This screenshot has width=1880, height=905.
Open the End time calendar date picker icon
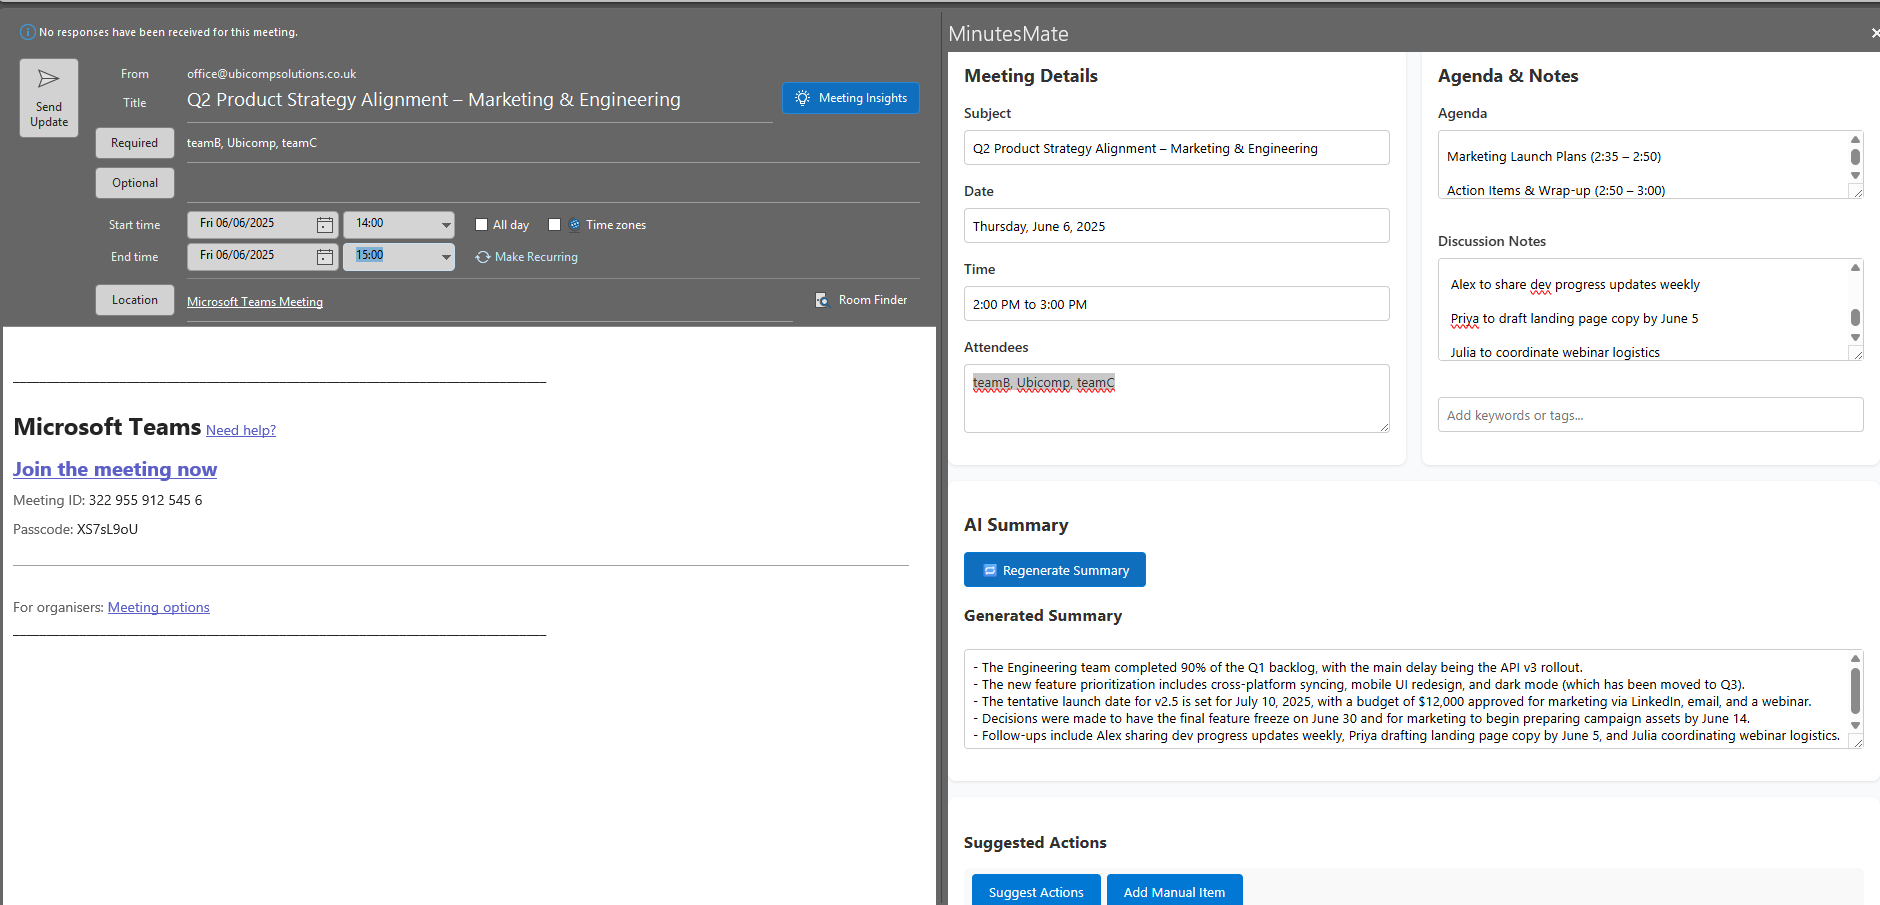coord(325,257)
